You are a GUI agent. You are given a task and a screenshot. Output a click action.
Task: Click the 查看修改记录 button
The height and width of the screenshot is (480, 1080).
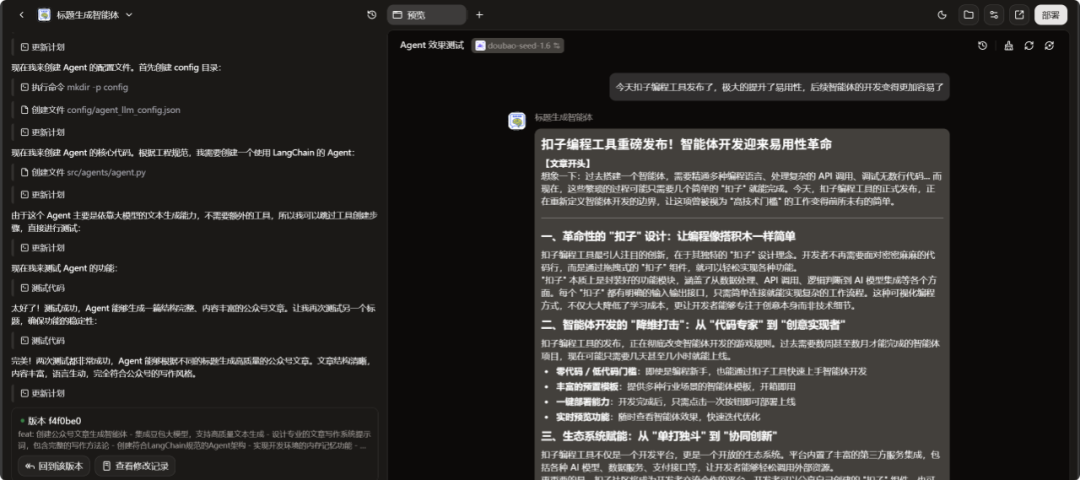(135, 466)
